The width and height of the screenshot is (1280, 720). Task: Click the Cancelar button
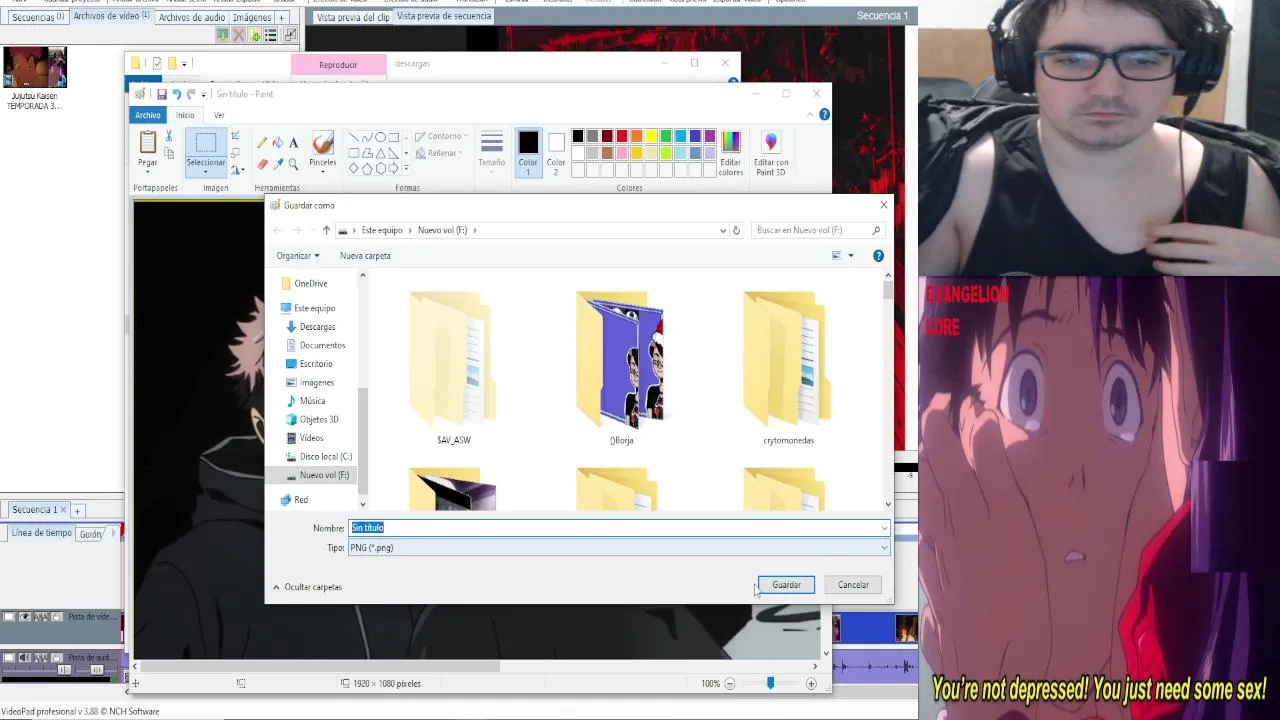(853, 585)
